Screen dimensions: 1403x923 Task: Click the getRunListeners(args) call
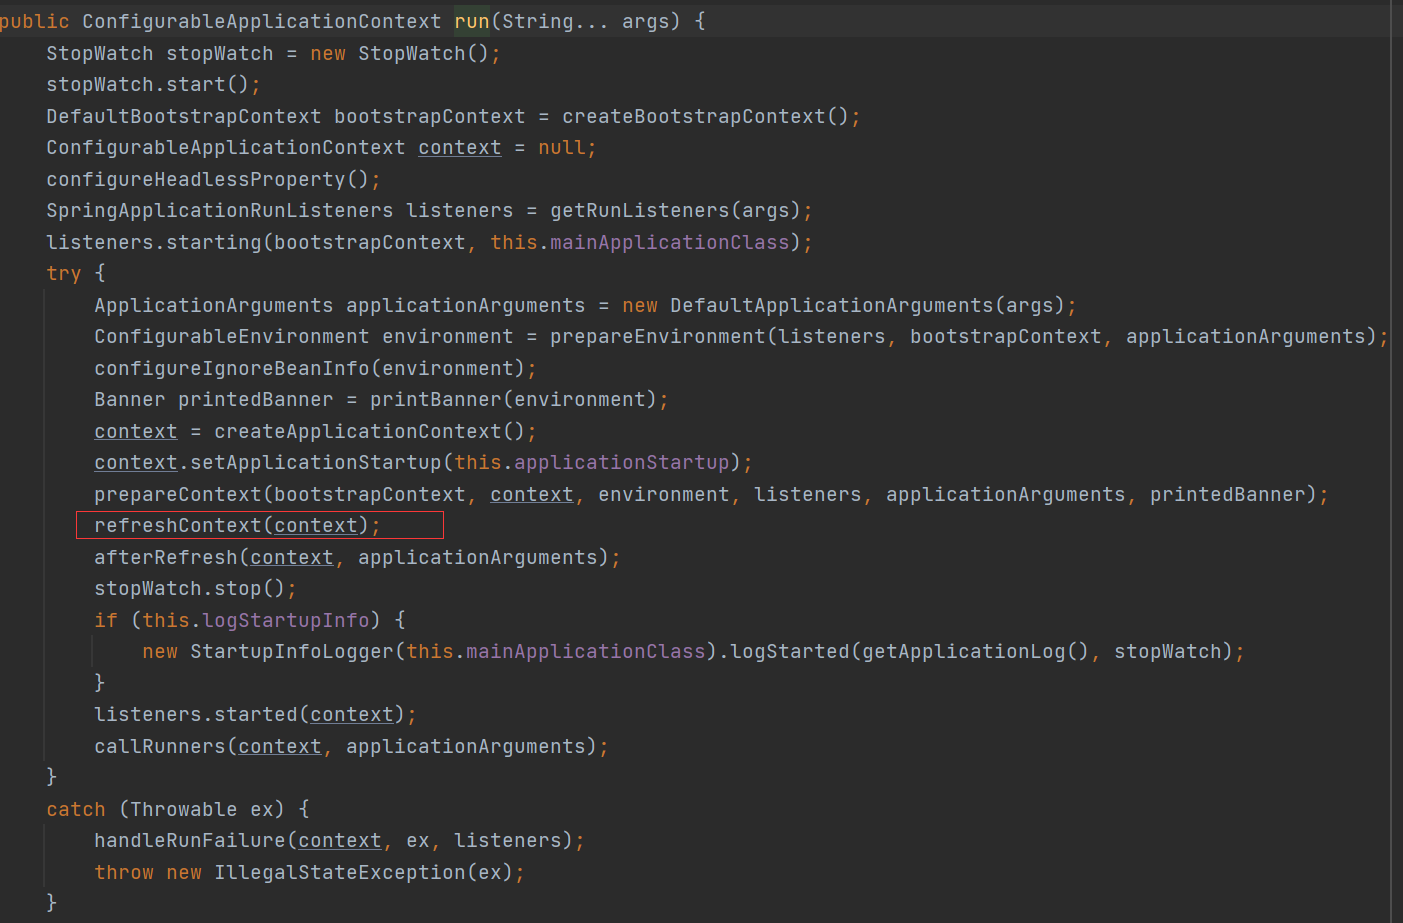coord(675,210)
